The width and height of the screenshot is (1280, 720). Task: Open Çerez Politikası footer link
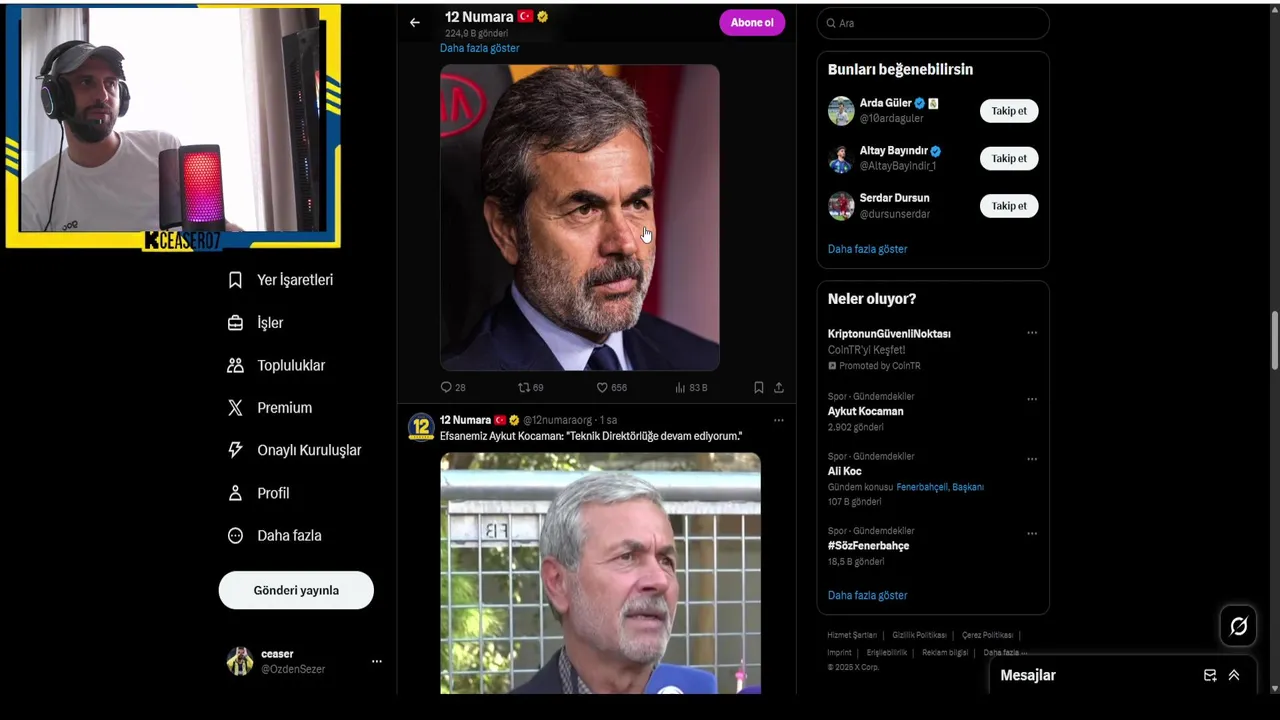pyautogui.click(x=987, y=635)
